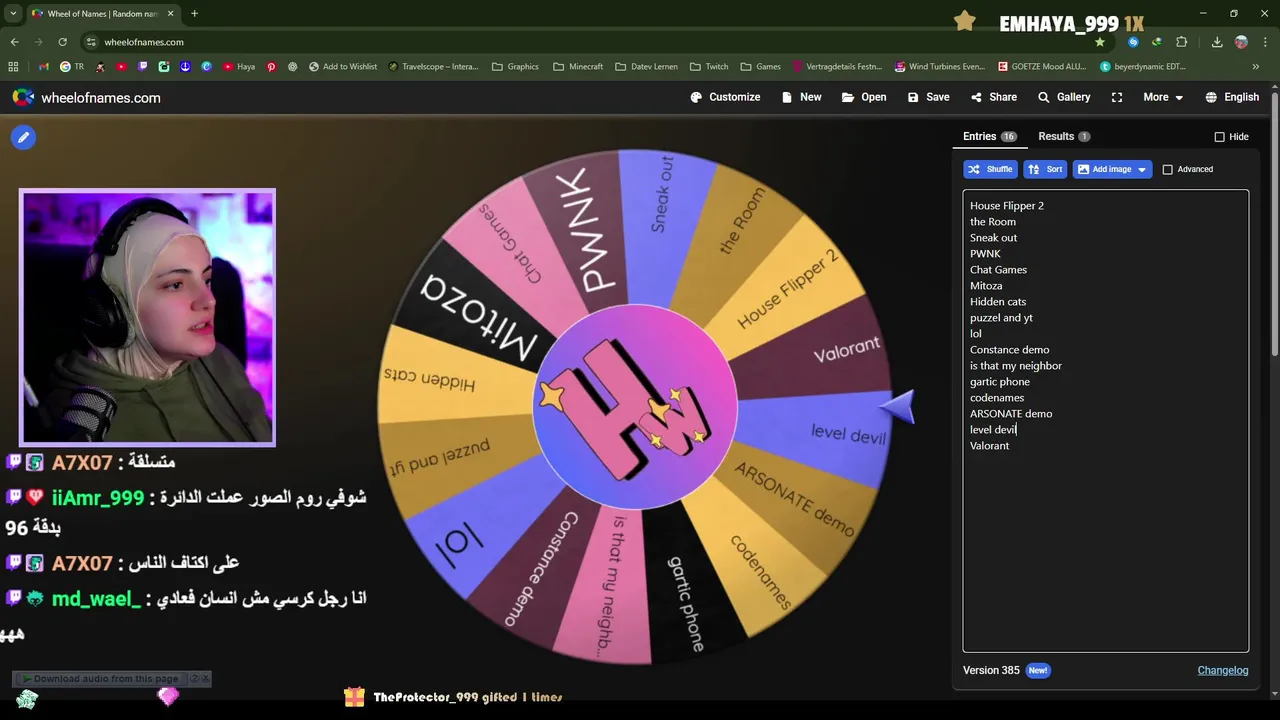The height and width of the screenshot is (720, 1280).
Task: Sort the entries alphabetically
Action: (1045, 169)
